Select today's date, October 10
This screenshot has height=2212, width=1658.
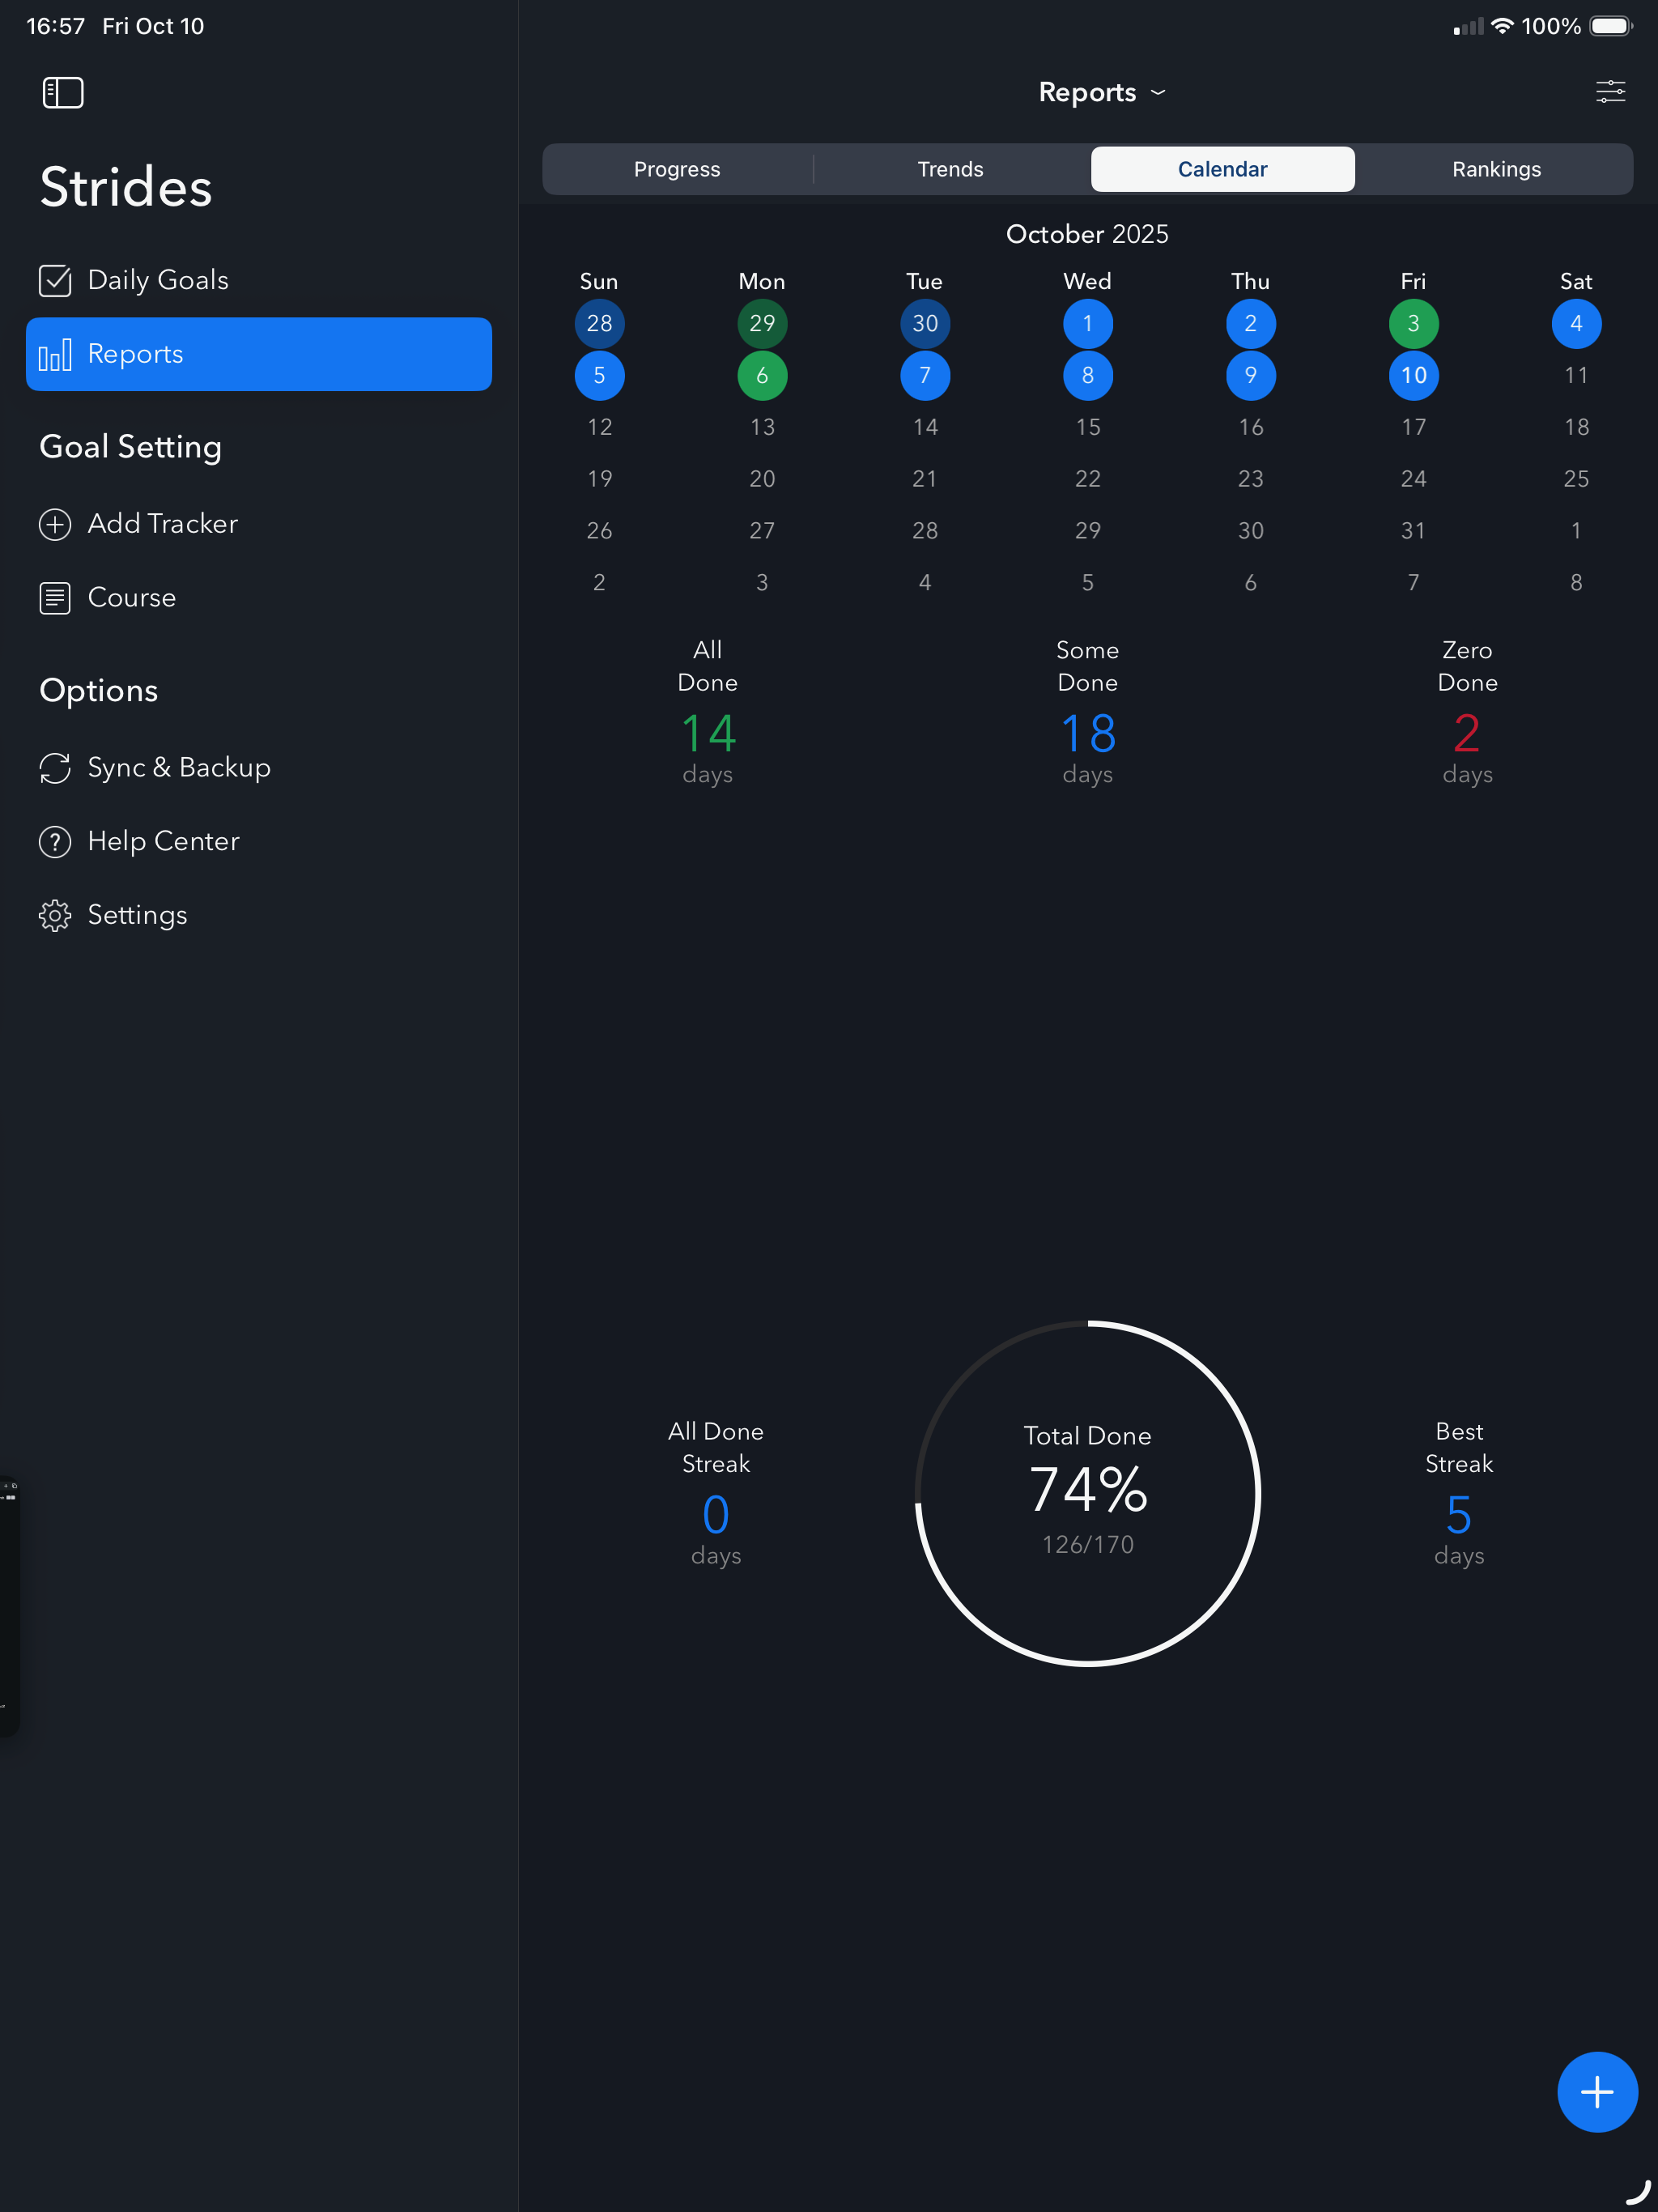(x=1413, y=376)
